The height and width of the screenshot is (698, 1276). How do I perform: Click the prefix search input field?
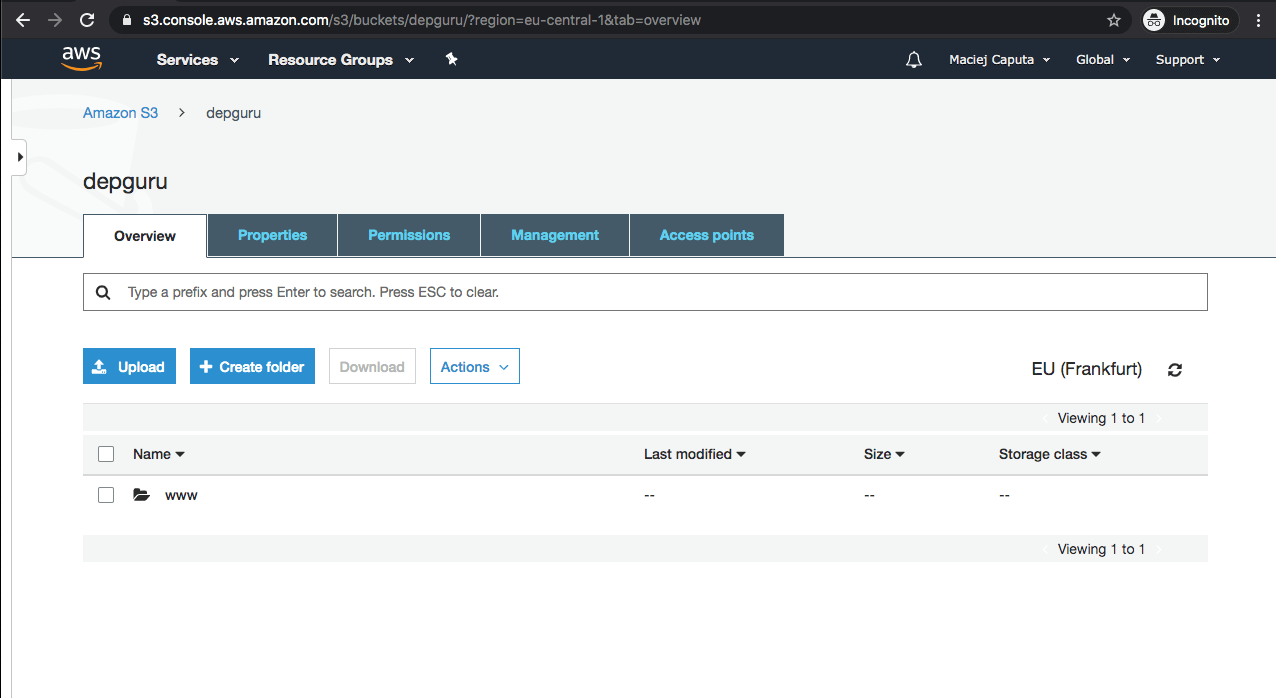(x=660, y=292)
